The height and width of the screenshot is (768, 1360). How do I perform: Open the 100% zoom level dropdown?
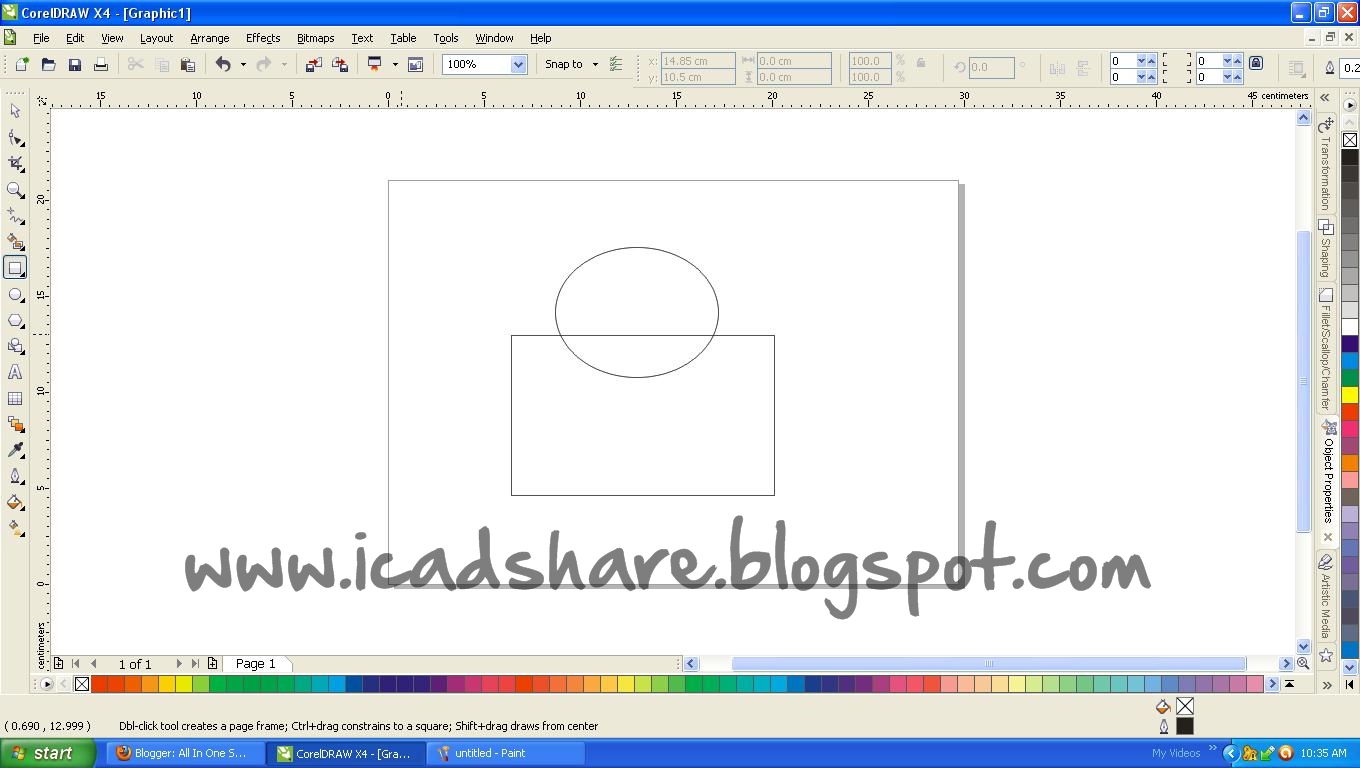(x=518, y=64)
